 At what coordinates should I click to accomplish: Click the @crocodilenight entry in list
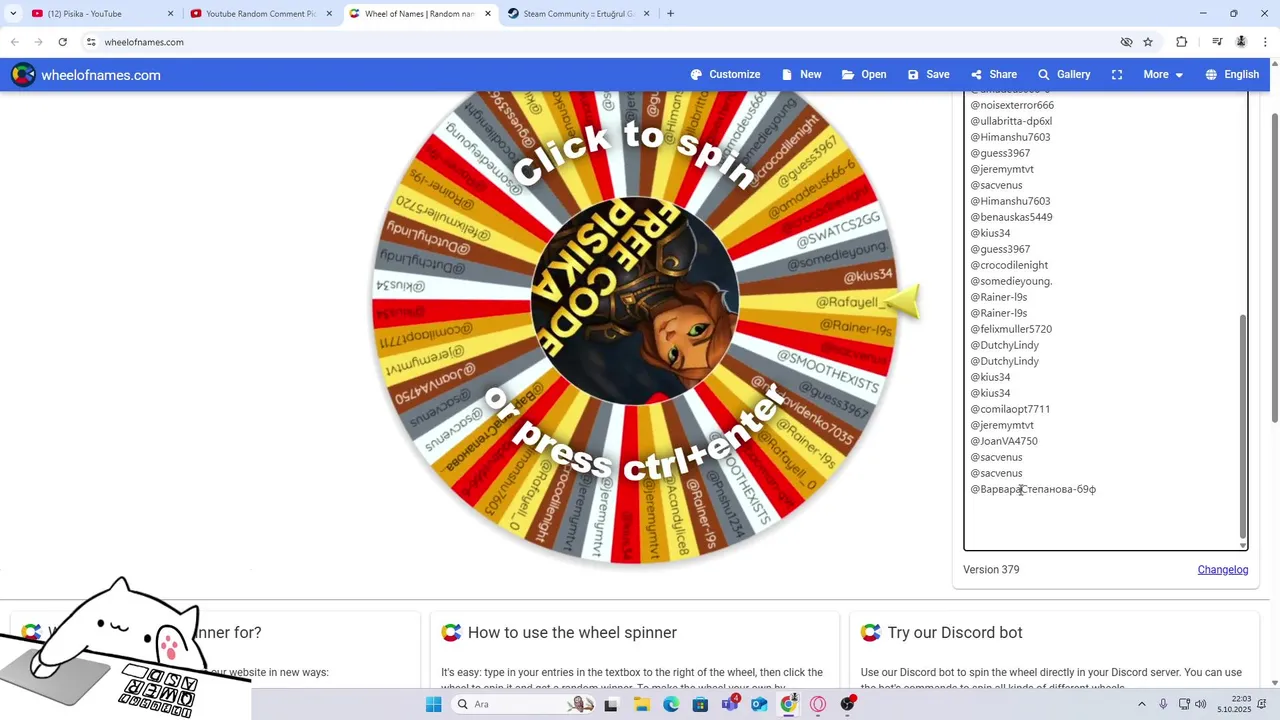click(x=1009, y=265)
